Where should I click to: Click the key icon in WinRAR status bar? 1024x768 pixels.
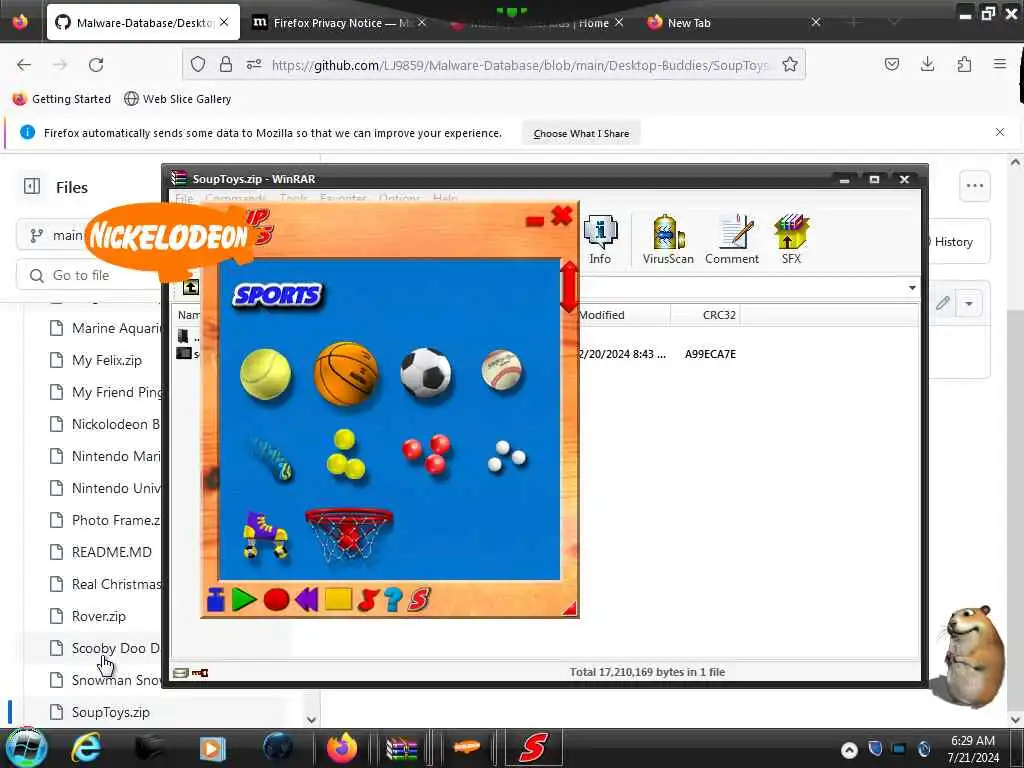200,673
